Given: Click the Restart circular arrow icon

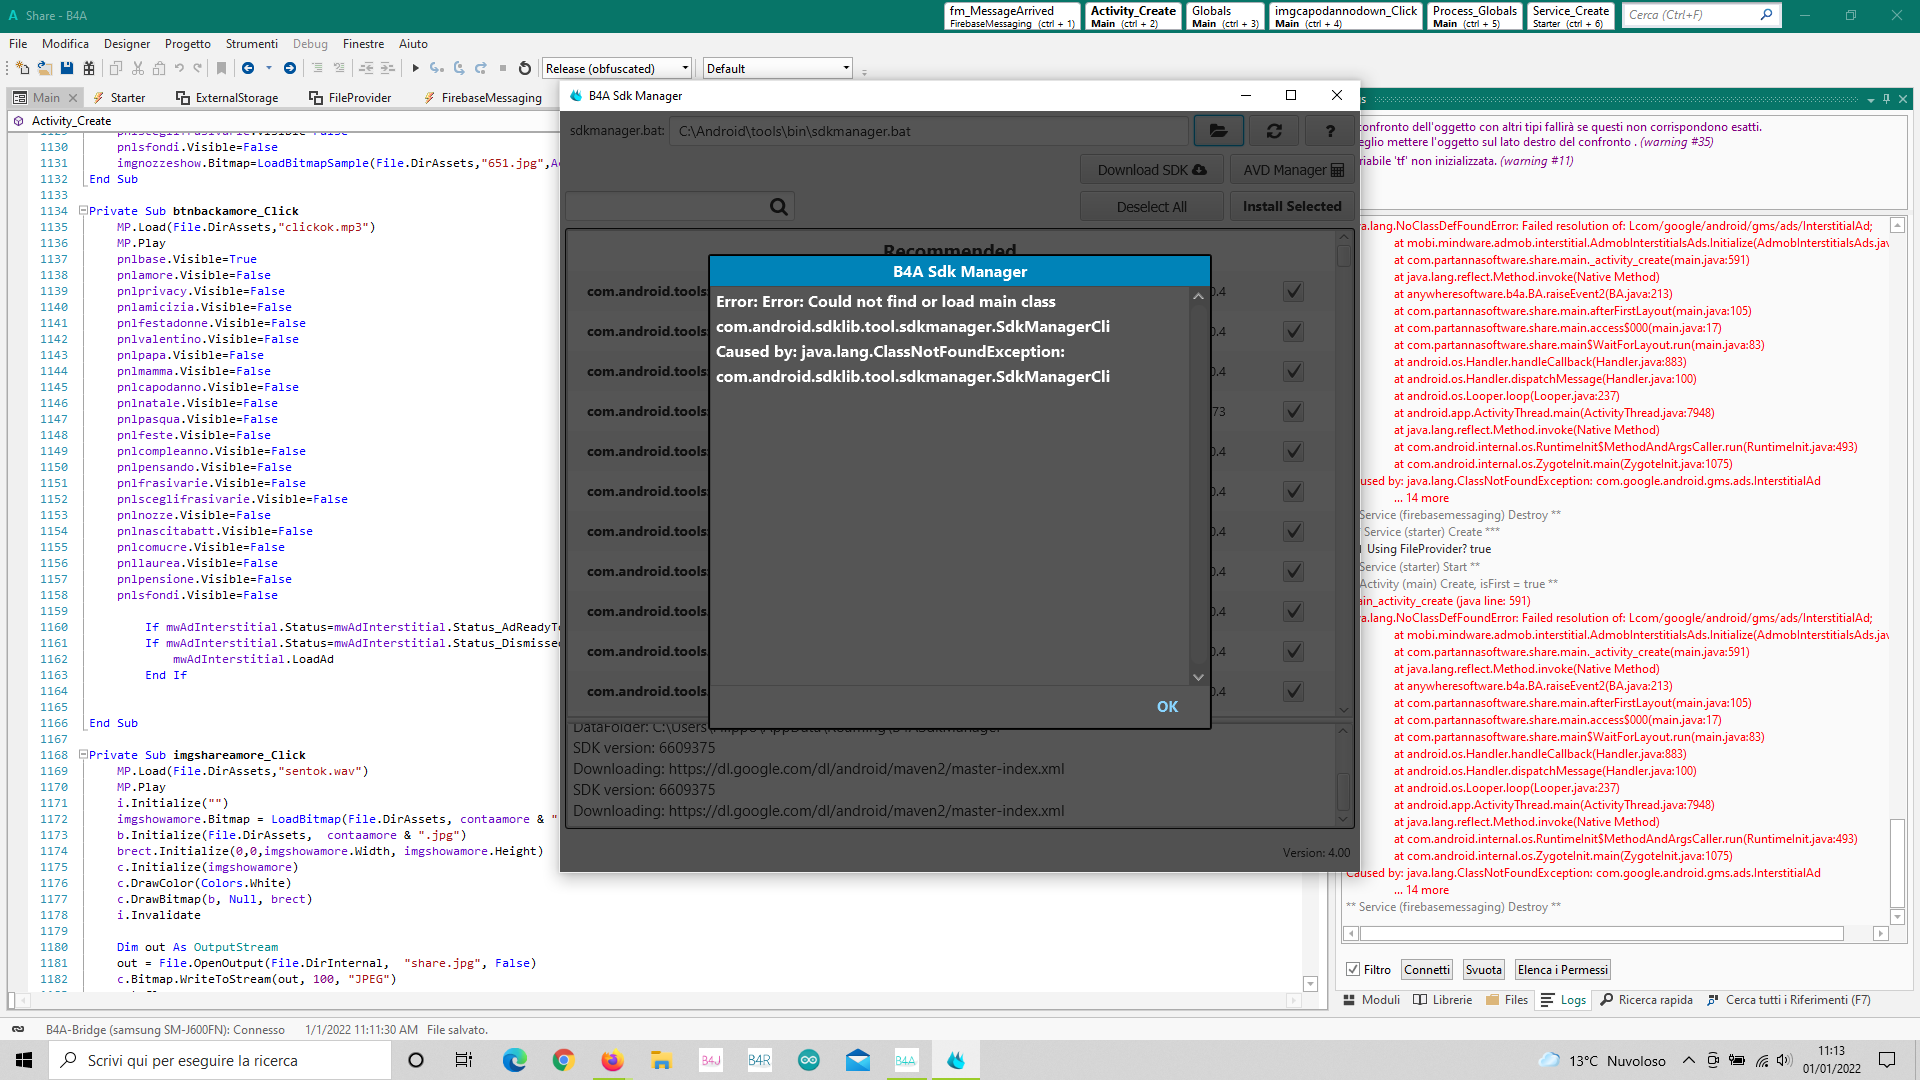Looking at the screenshot, I should 525,68.
